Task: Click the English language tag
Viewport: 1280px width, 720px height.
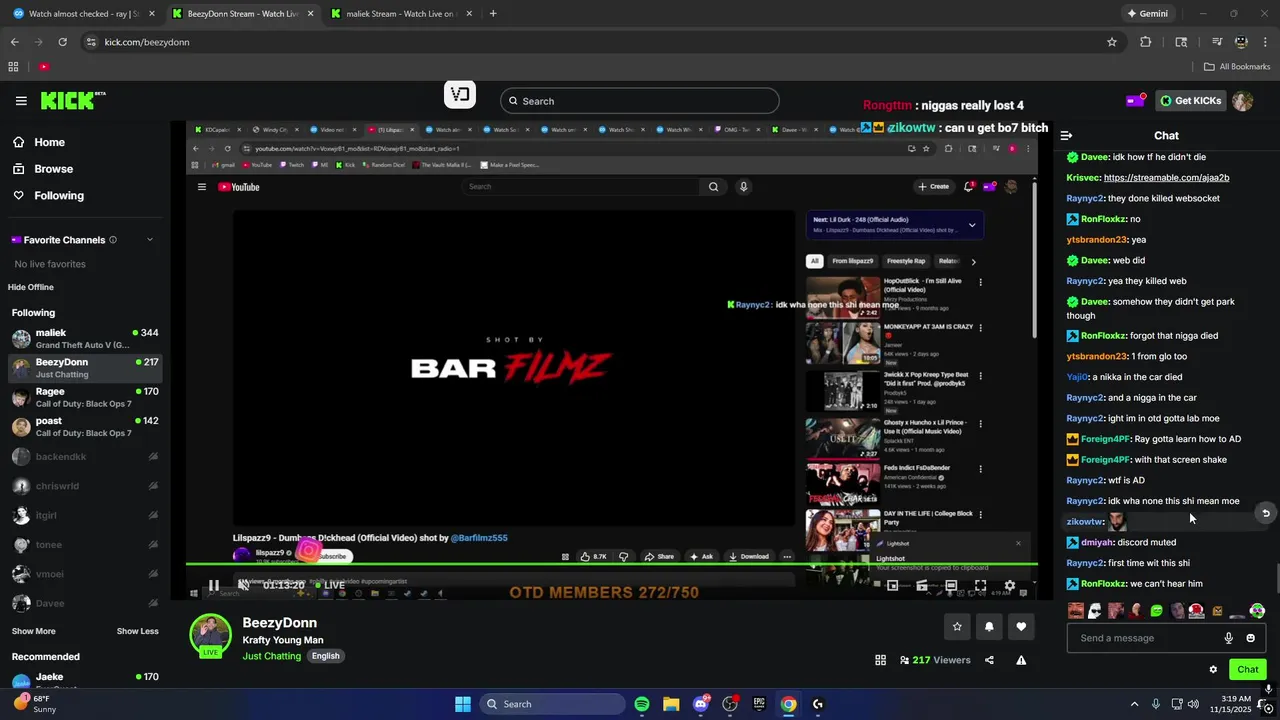Action: (325, 656)
